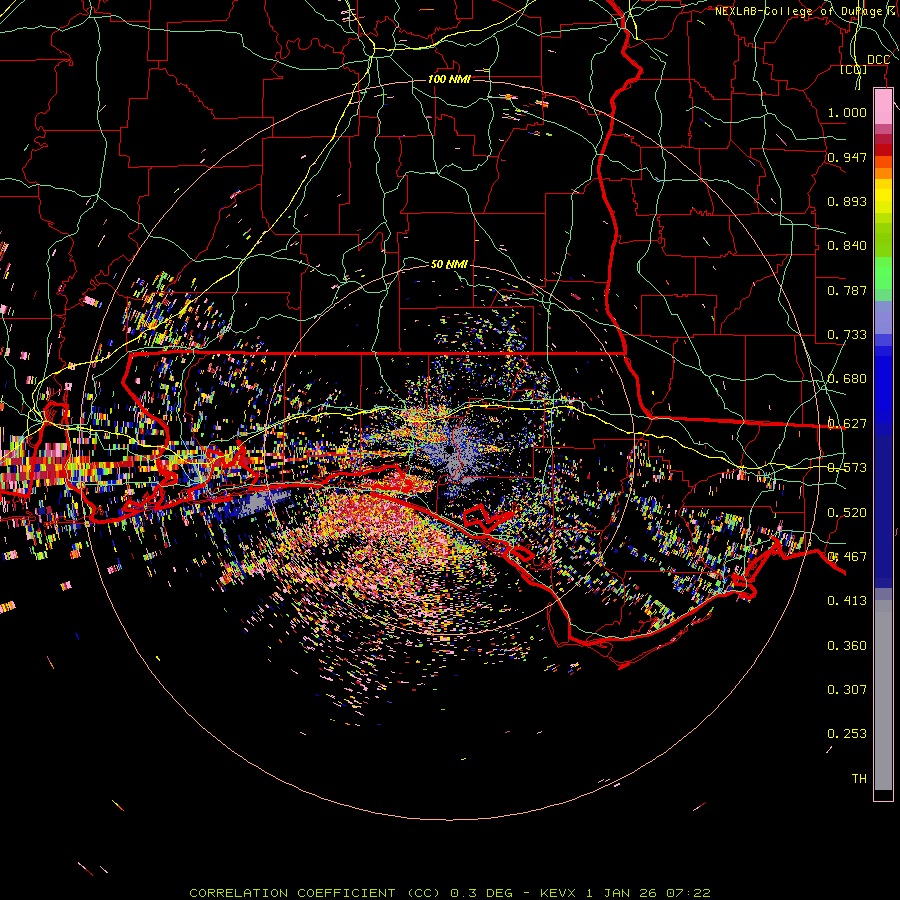Click the 50 NMI range ring label

click(449, 264)
